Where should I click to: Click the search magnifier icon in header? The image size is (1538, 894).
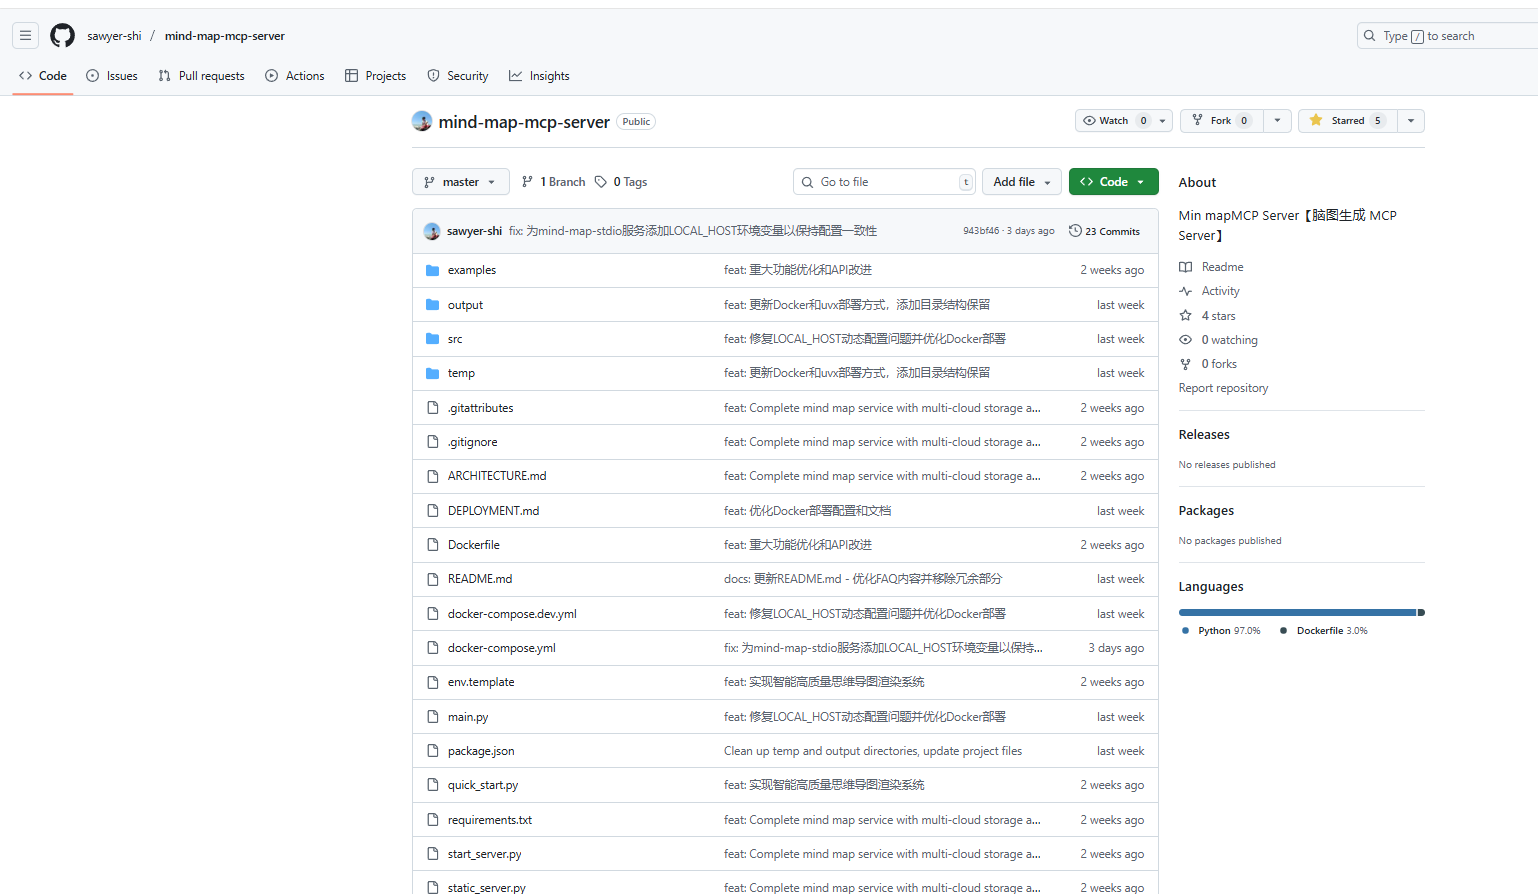click(x=1370, y=36)
